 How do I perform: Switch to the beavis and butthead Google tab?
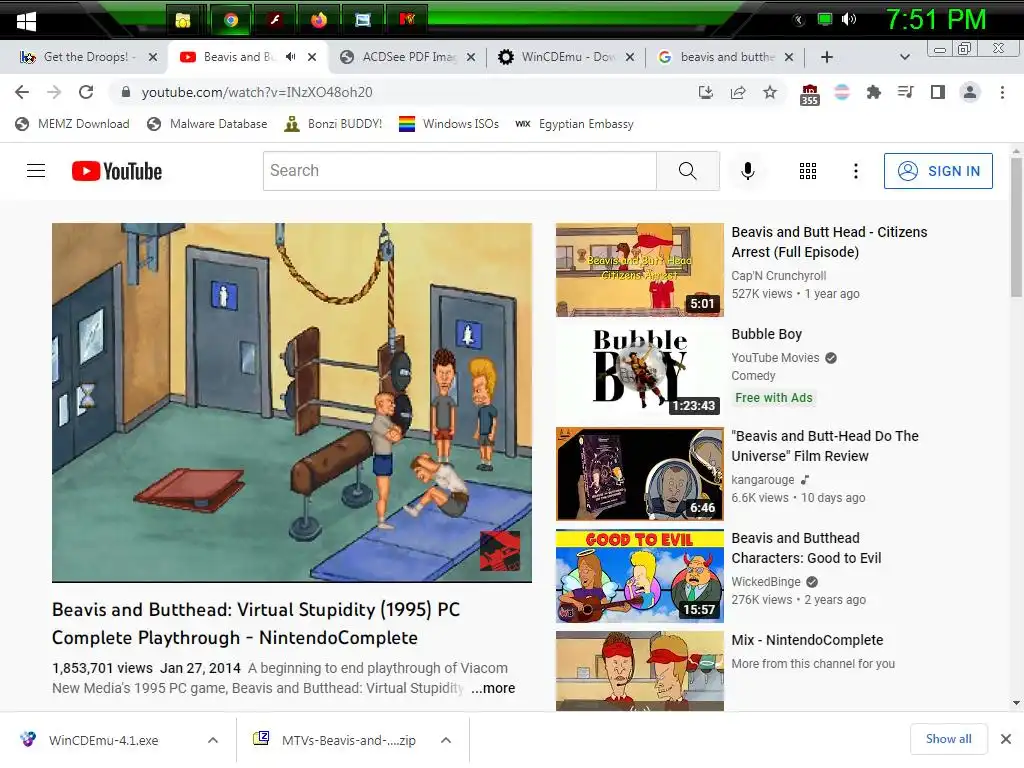[725, 57]
